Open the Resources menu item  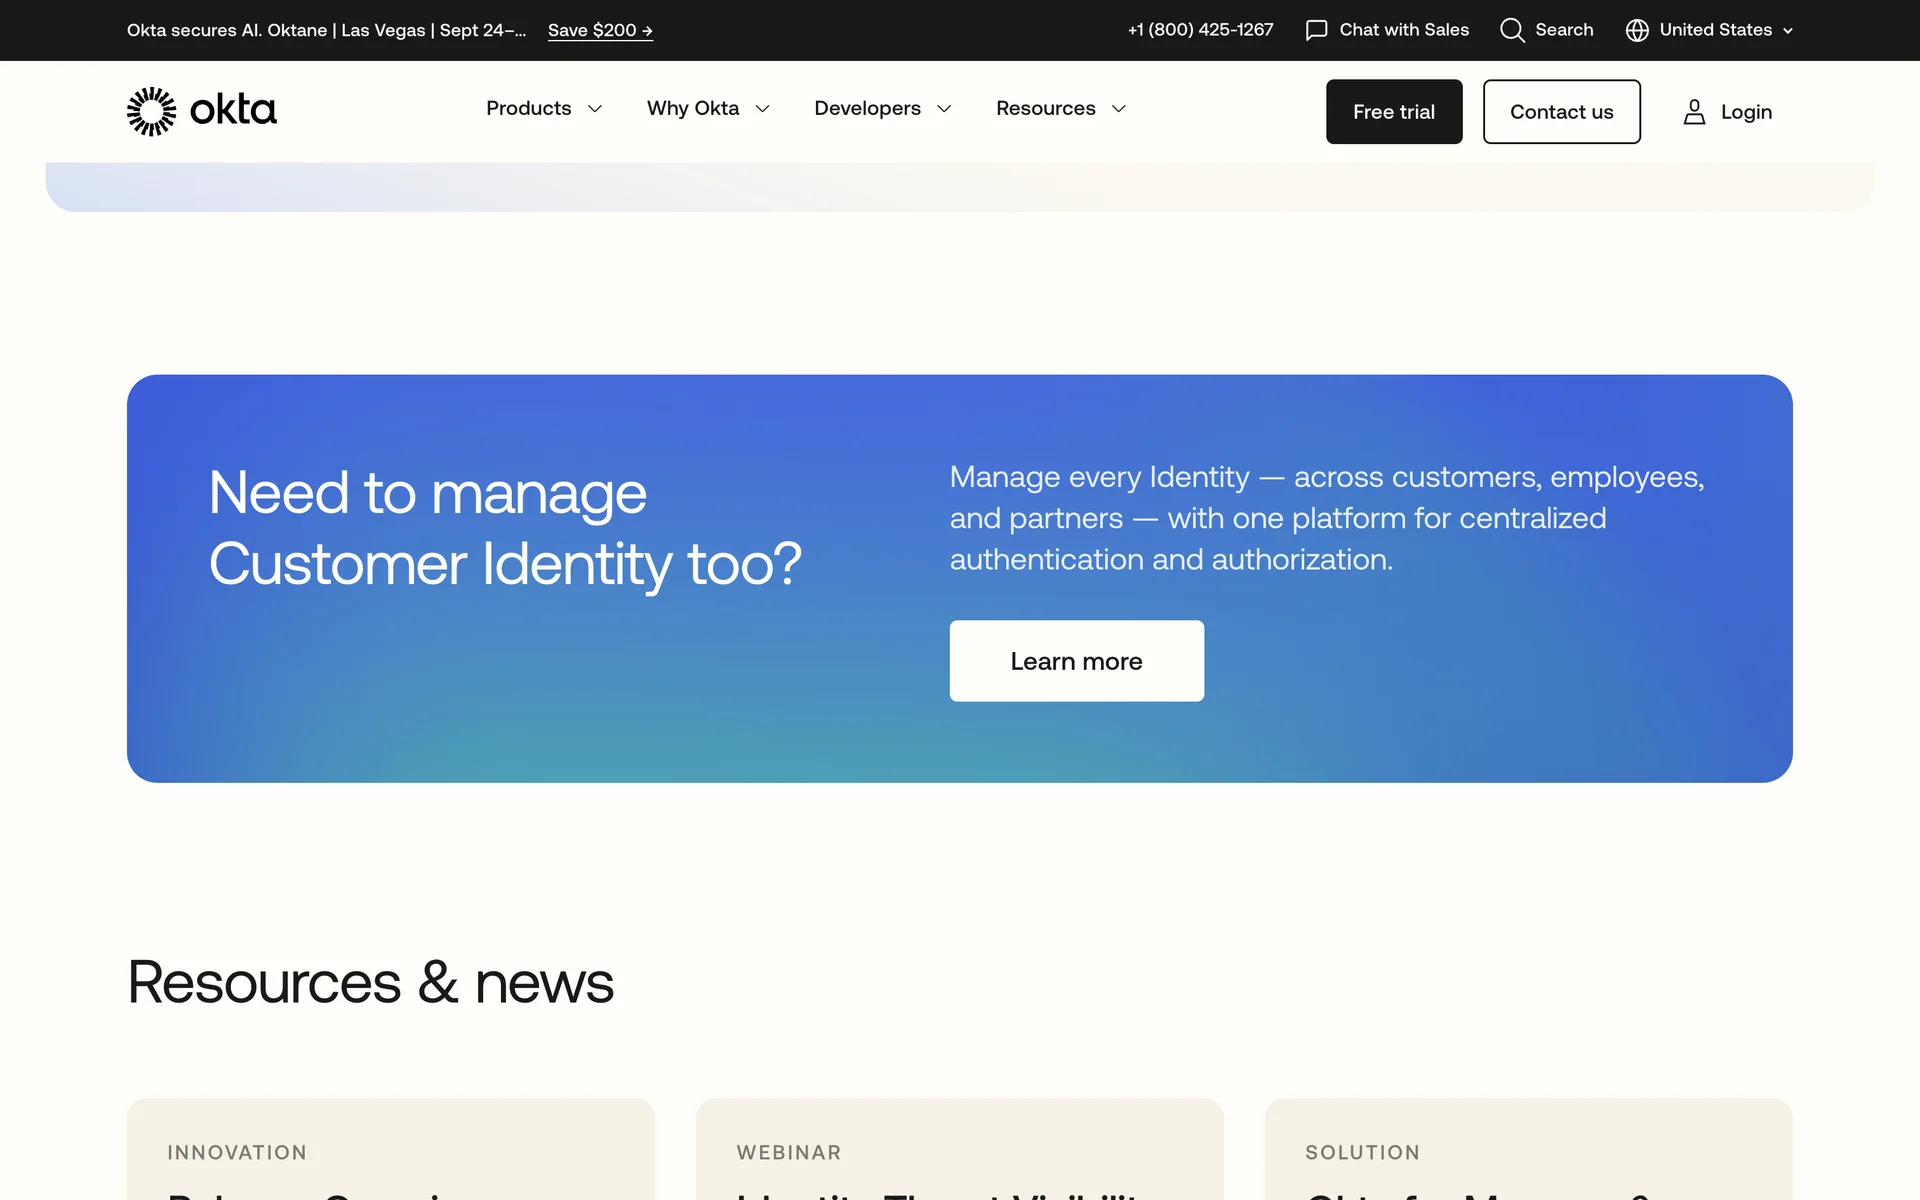coord(1045,108)
